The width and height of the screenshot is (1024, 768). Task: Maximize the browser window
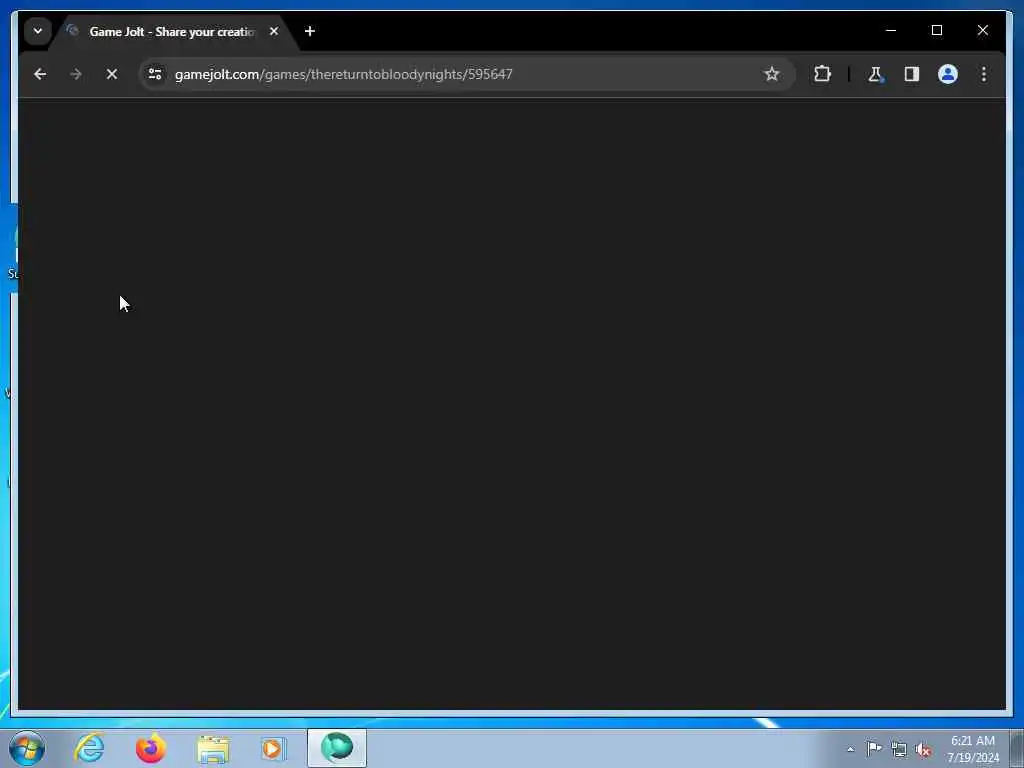pos(936,30)
